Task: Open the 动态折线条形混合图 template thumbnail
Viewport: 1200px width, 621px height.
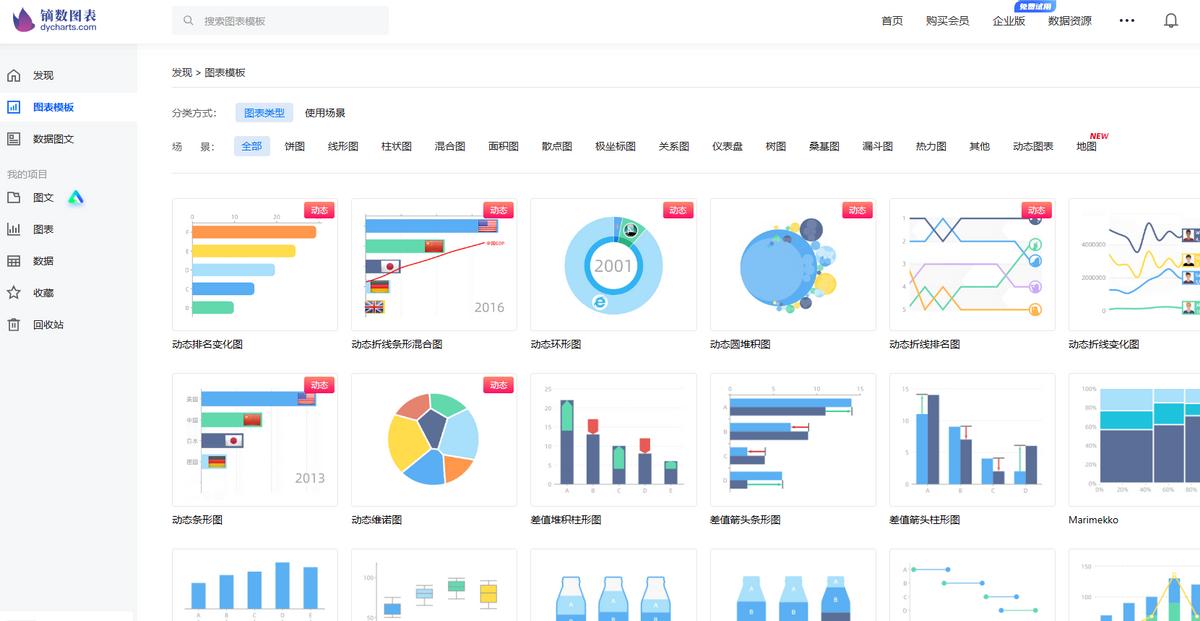Action: coord(434,264)
